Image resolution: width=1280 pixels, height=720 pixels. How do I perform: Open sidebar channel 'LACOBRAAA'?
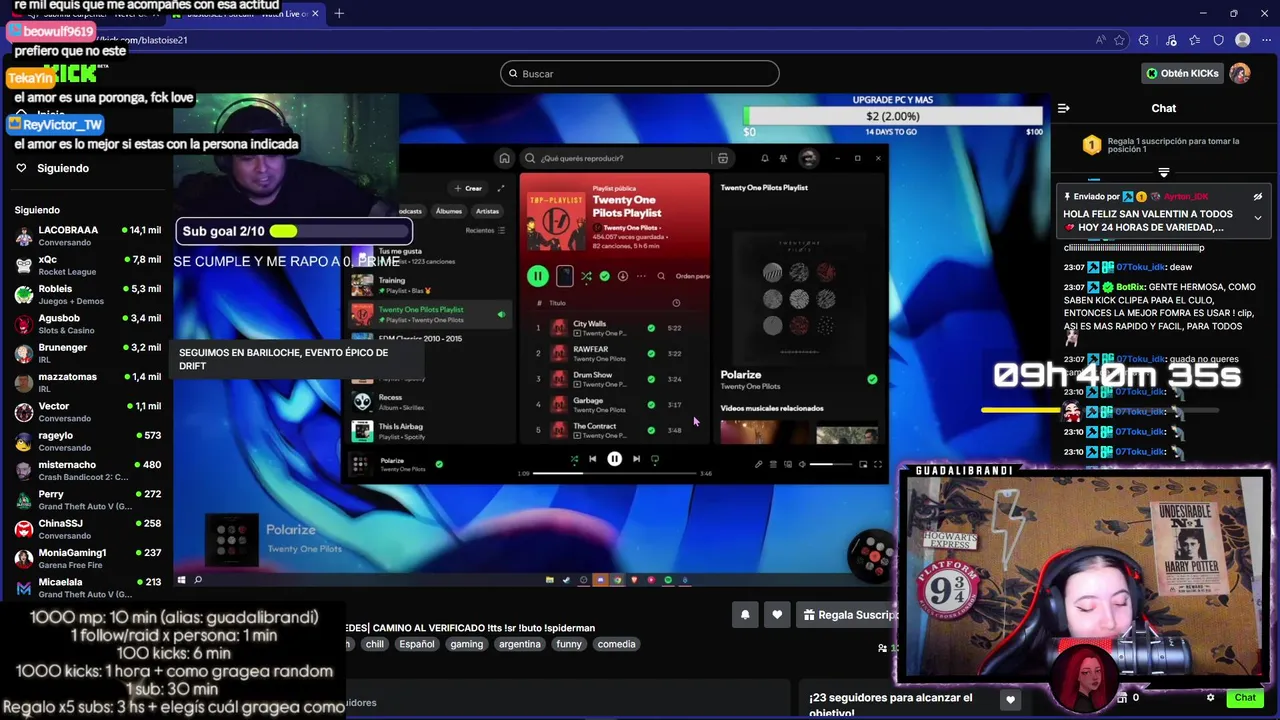point(88,236)
